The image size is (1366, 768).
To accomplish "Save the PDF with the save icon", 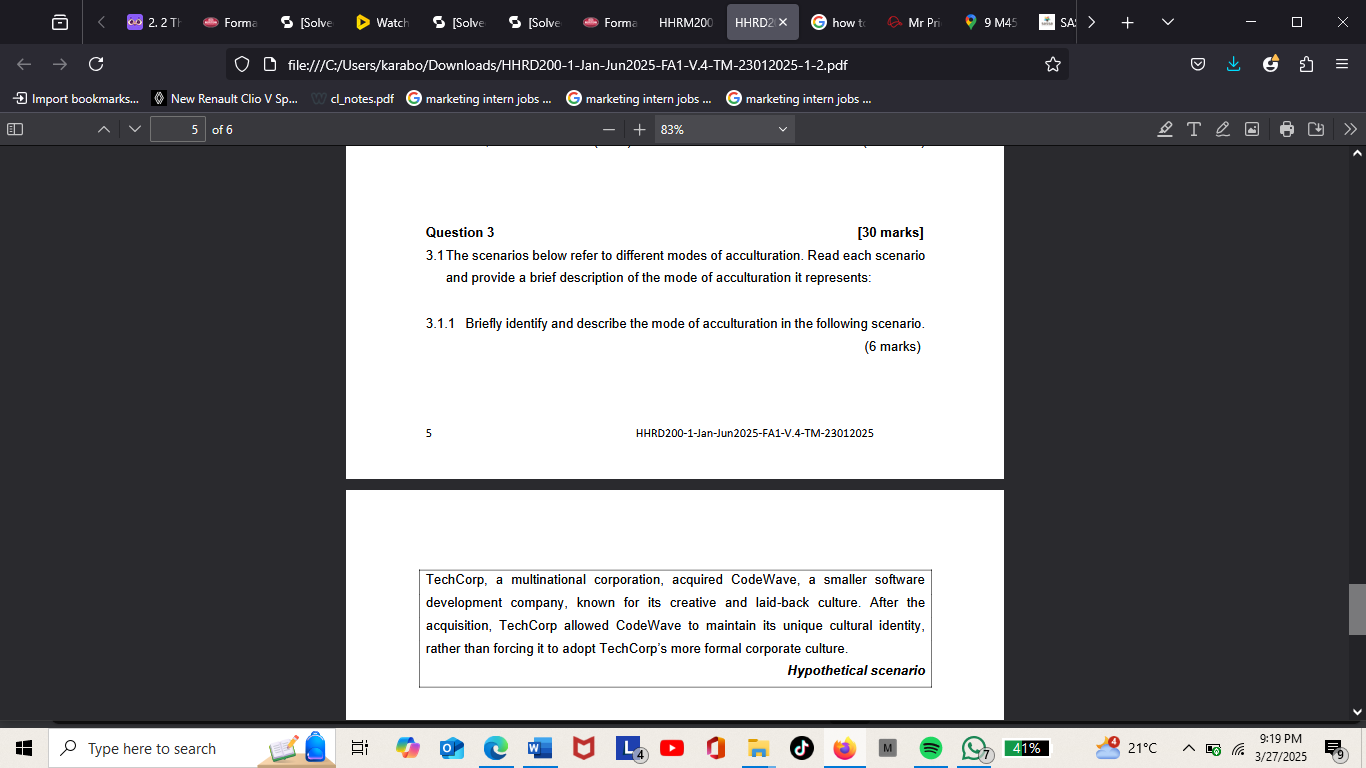I will pyautogui.click(x=1316, y=129).
